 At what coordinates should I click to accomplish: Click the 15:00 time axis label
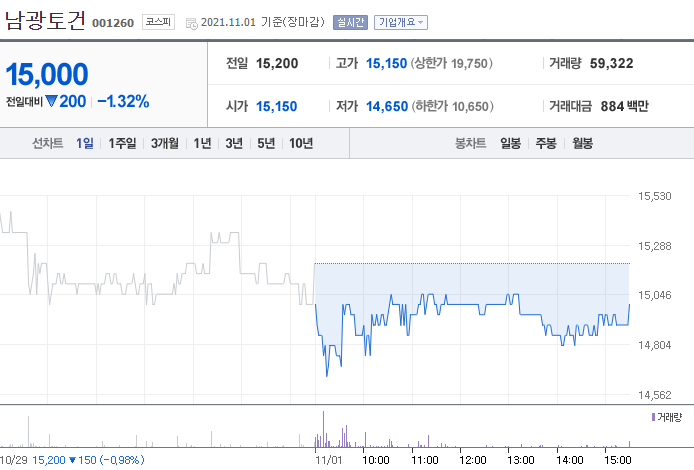coord(618,460)
